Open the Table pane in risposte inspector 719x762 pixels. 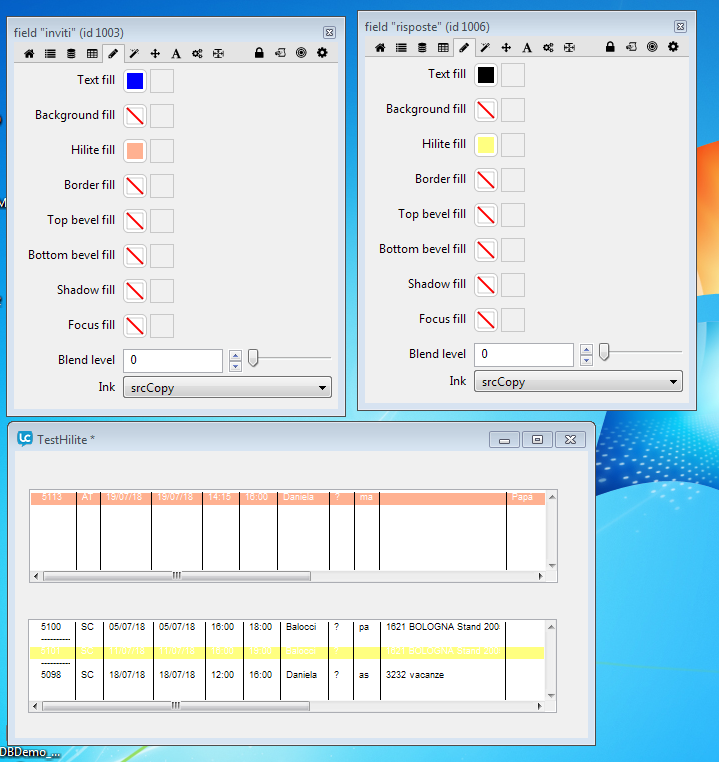[x=443, y=48]
